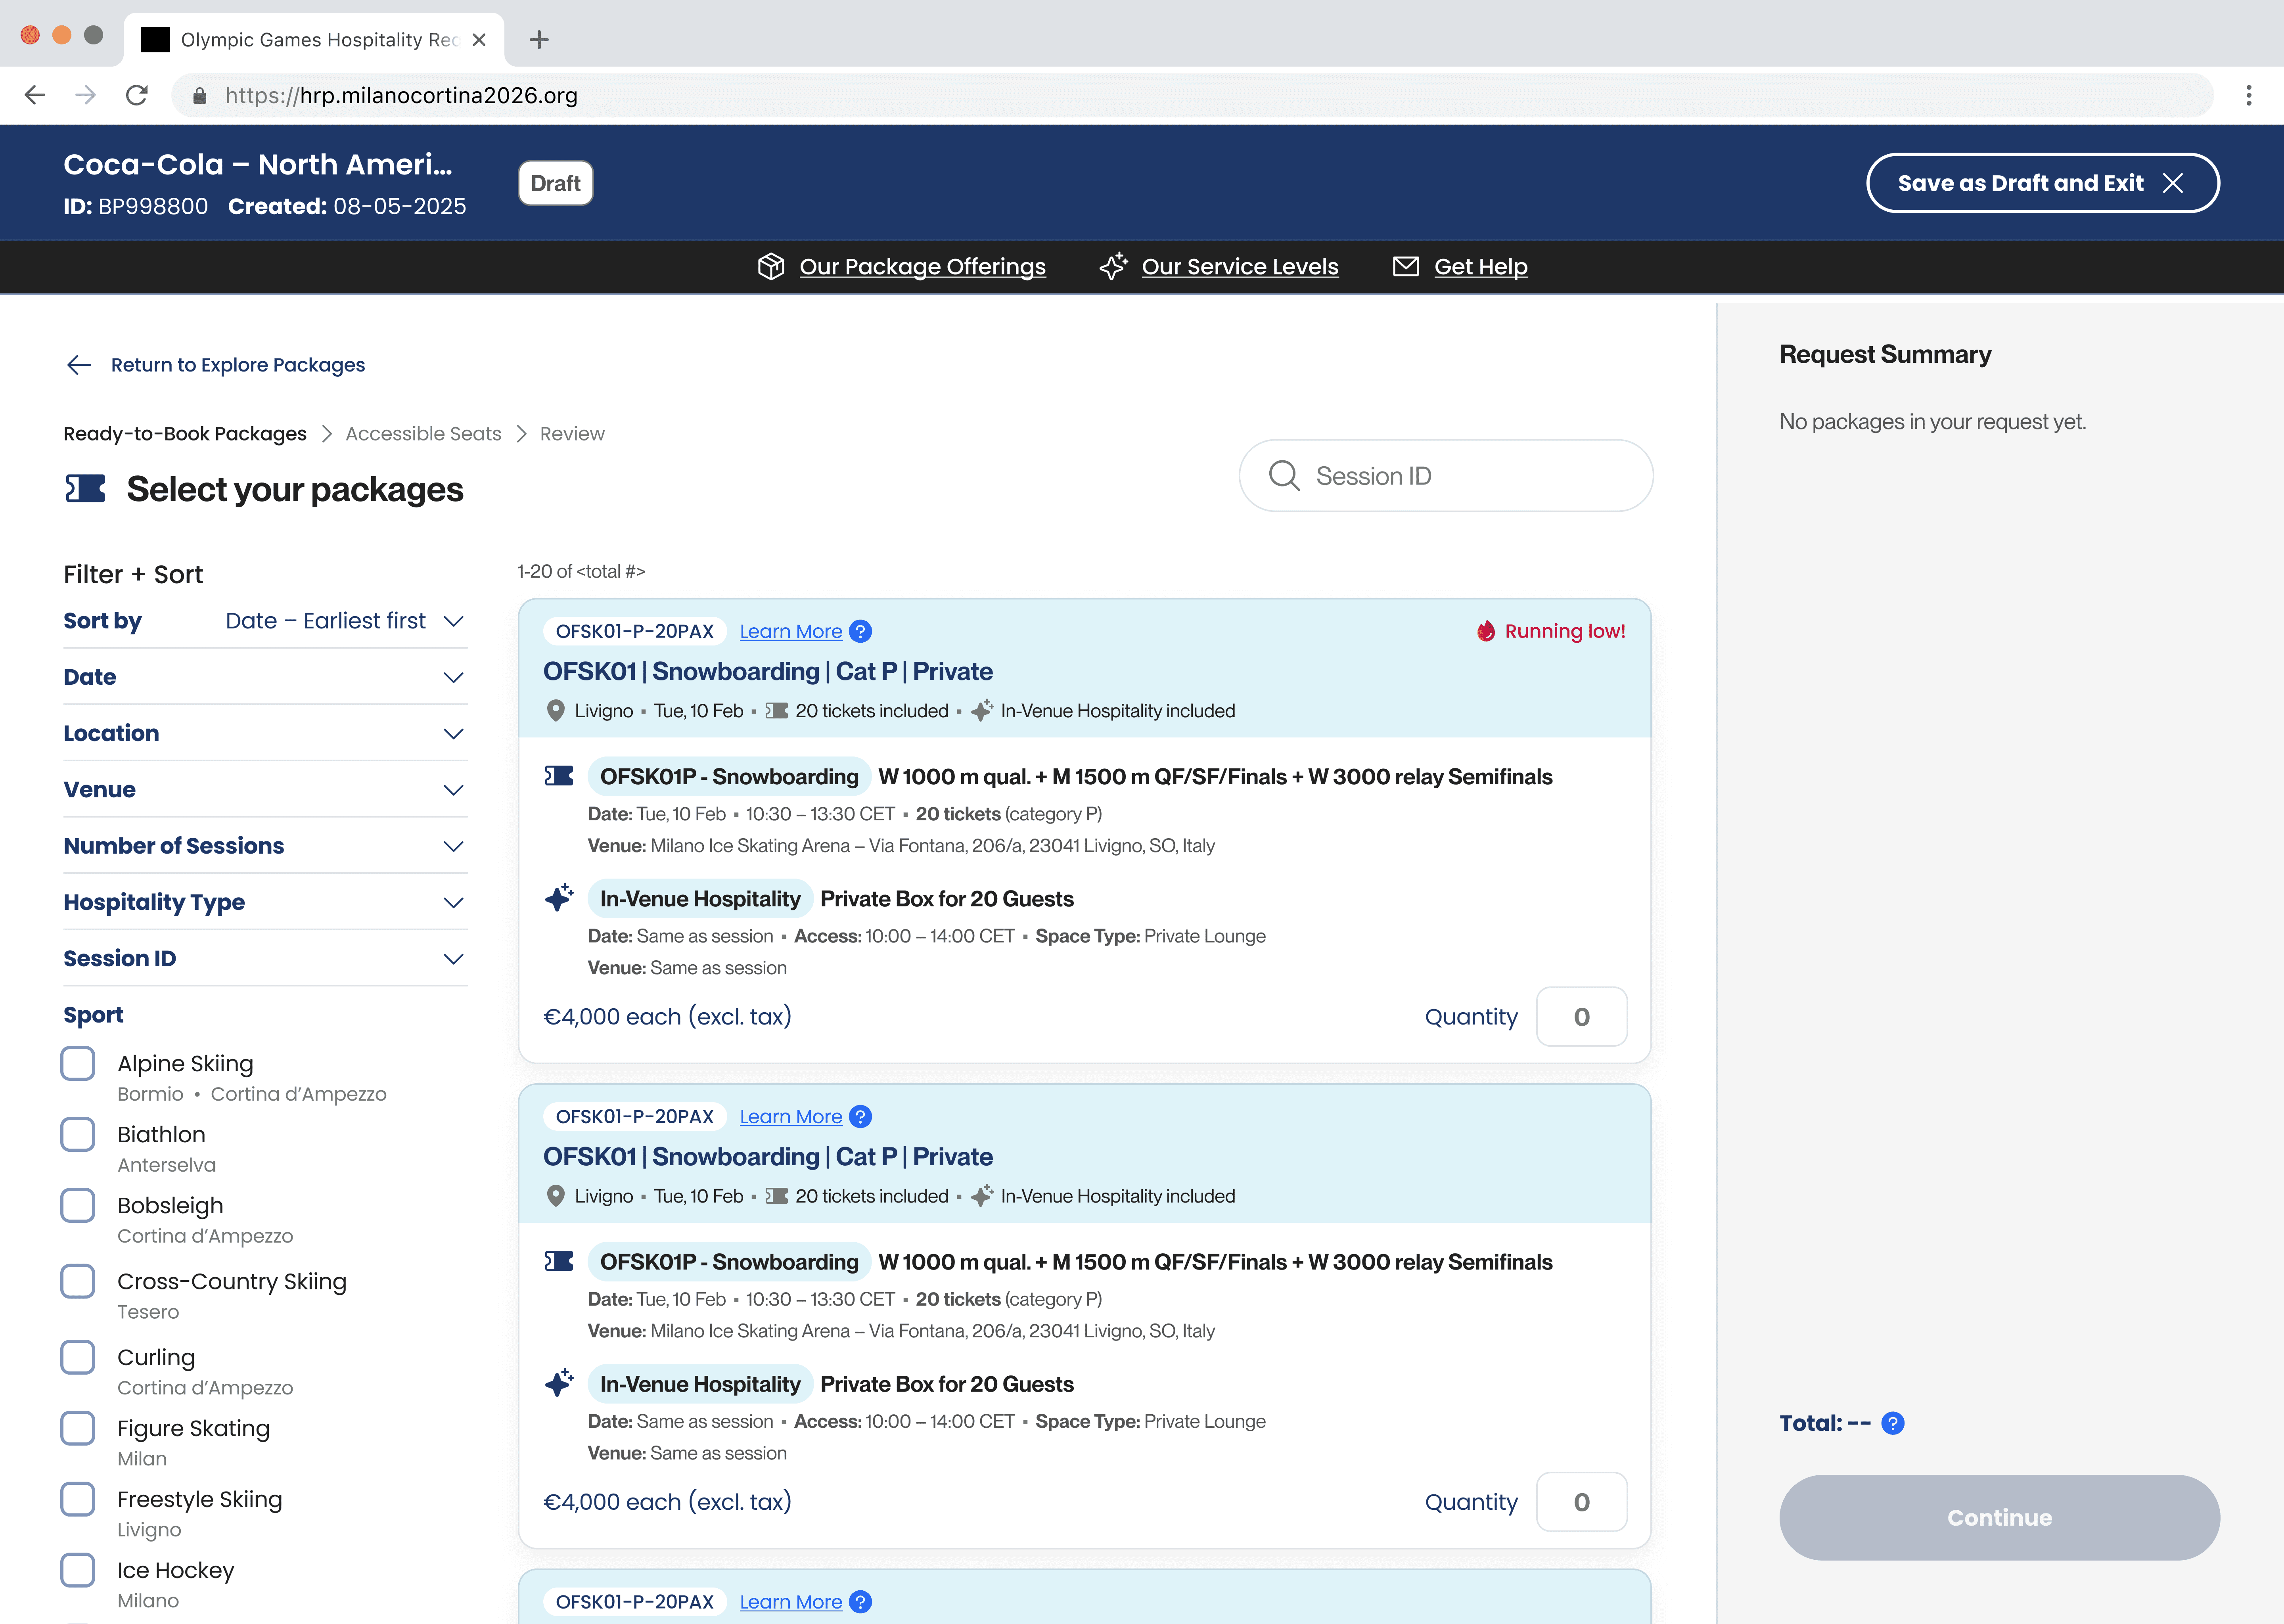Image resolution: width=2284 pixels, height=1624 pixels.
Task: Enable the Curling sport checkbox
Action: (x=78, y=1357)
